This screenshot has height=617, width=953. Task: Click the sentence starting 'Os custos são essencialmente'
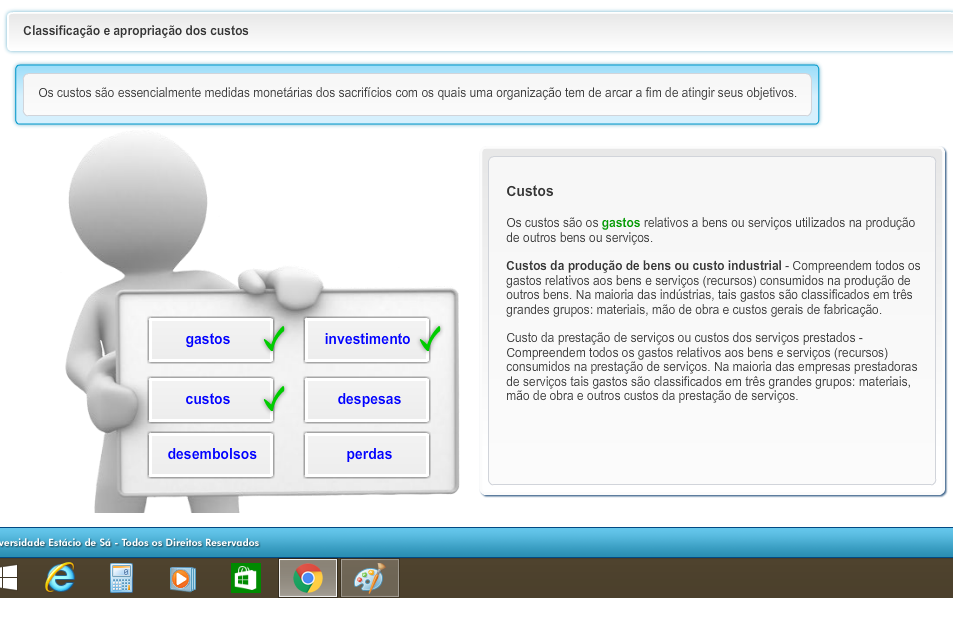[x=417, y=93]
